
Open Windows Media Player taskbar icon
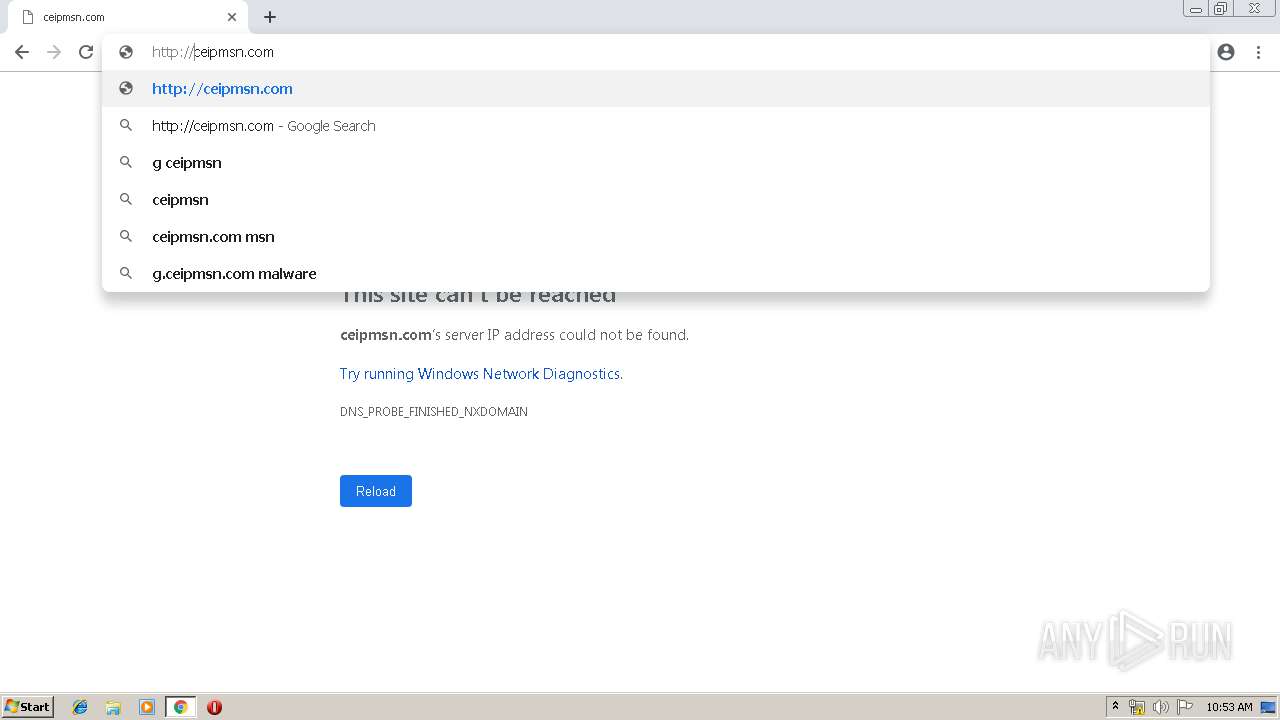coord(147,707)
